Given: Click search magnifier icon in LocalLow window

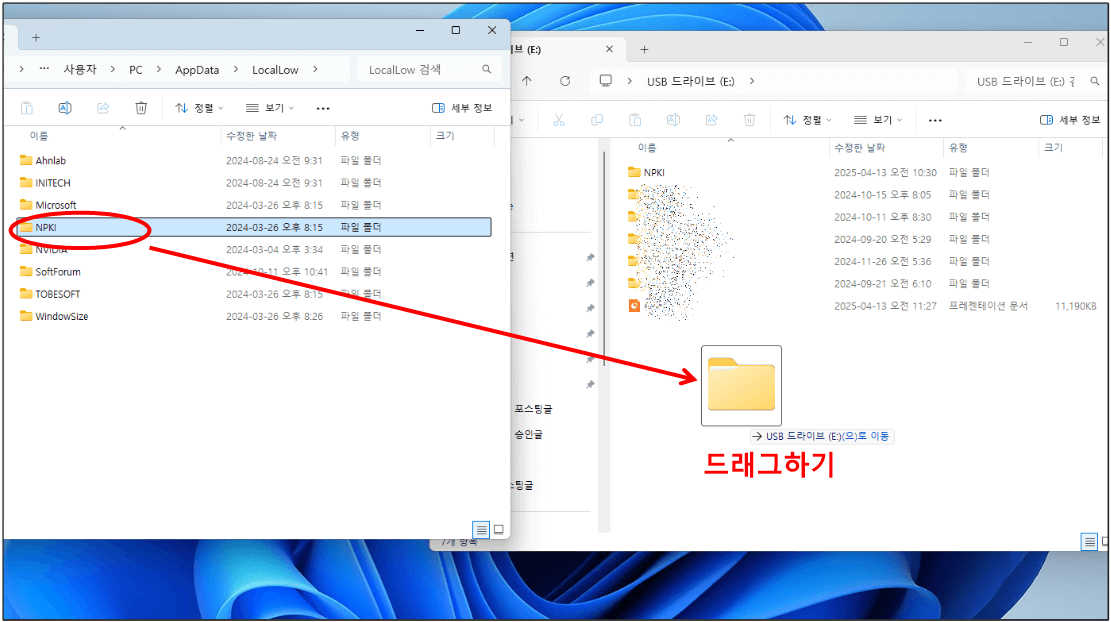Looking at the screenshot, I should pyautogui.click(x=487, y=69).
